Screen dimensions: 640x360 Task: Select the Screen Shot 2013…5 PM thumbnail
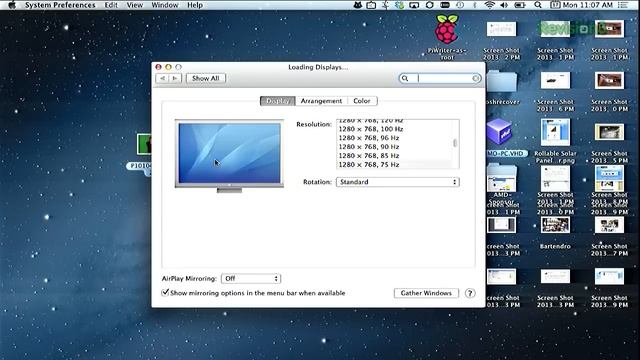click(609, 132)
